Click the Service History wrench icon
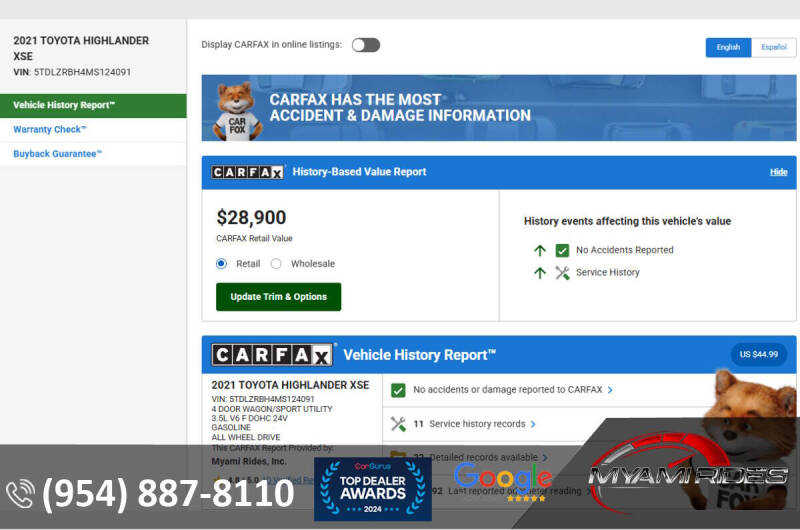The width and height of the screenshot is (800, 530). pyautogui.click(x=562, y=272)
